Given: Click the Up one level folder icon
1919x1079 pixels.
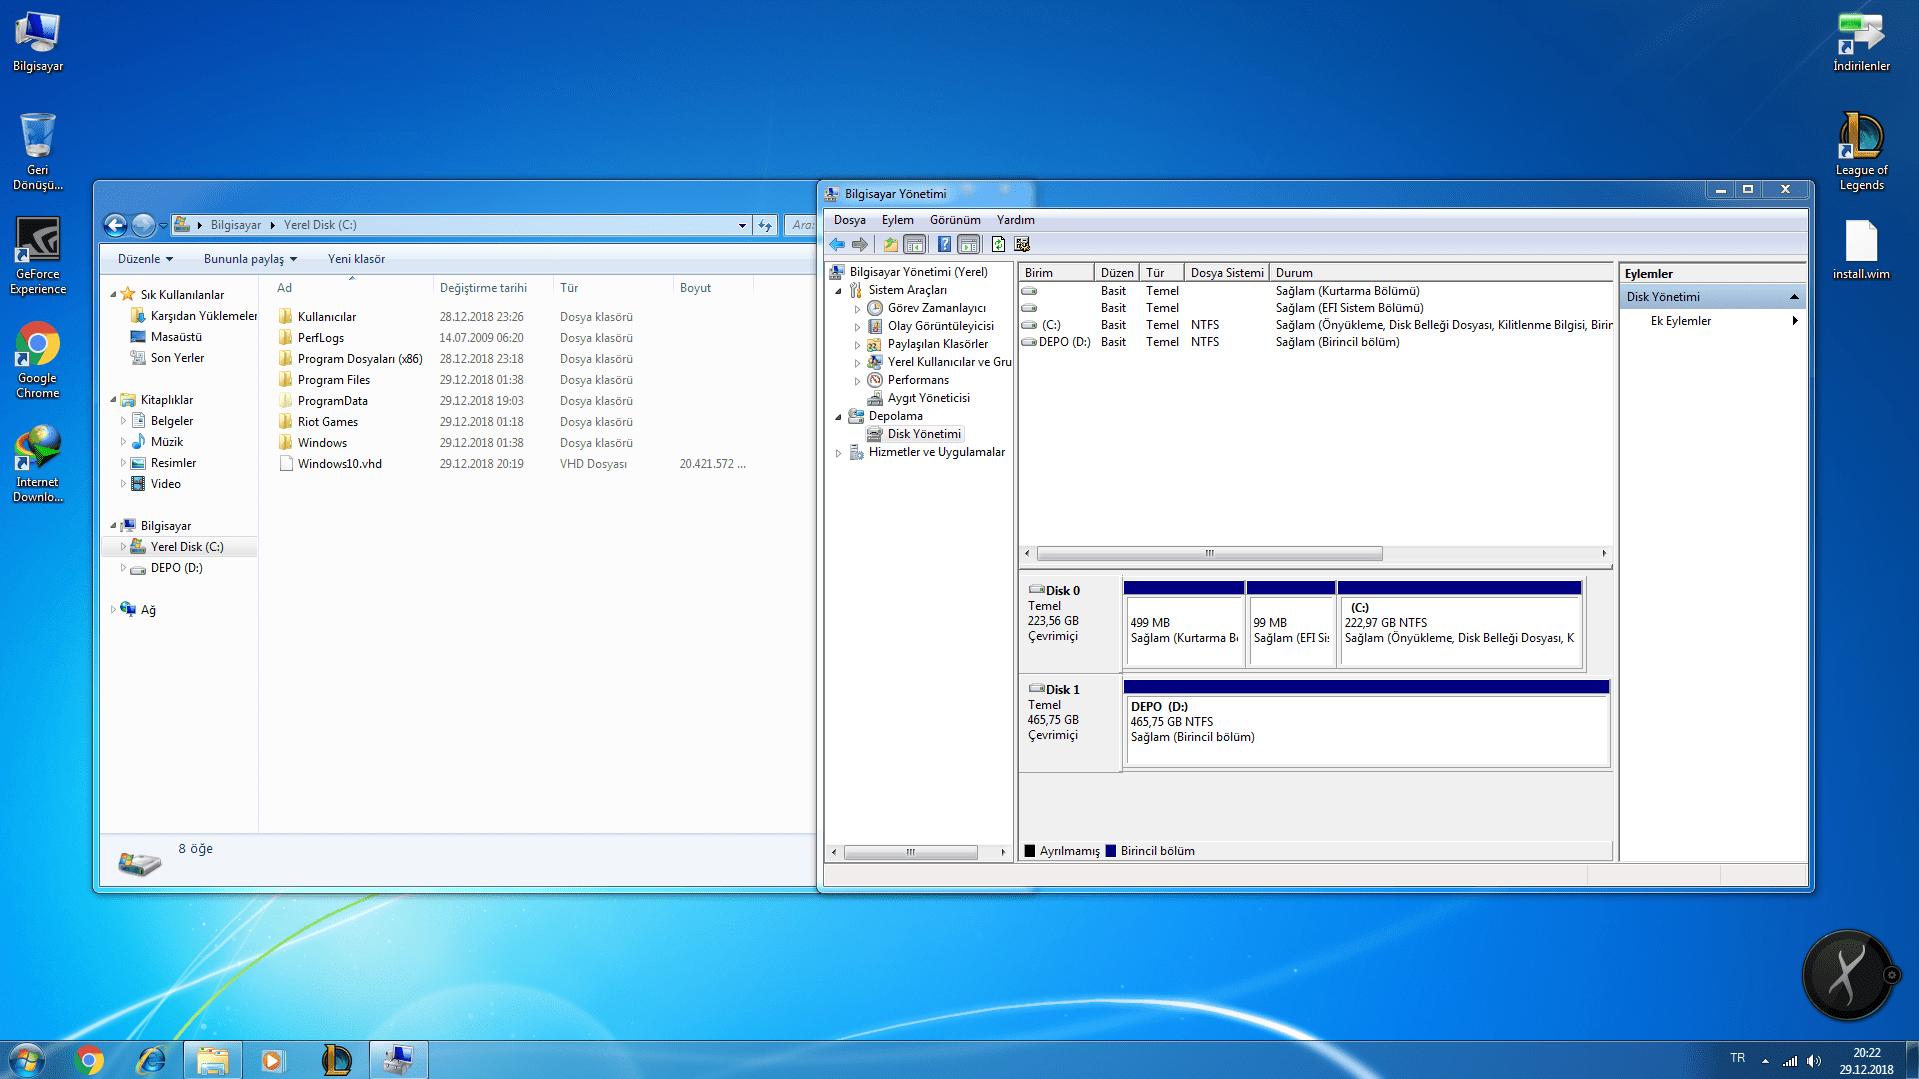Looking at the screenshot, I should 890,244.
